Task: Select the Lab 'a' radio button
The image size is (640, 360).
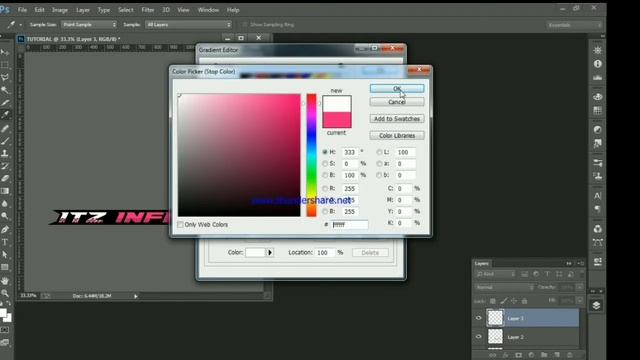Action: [x=379, y=163]
